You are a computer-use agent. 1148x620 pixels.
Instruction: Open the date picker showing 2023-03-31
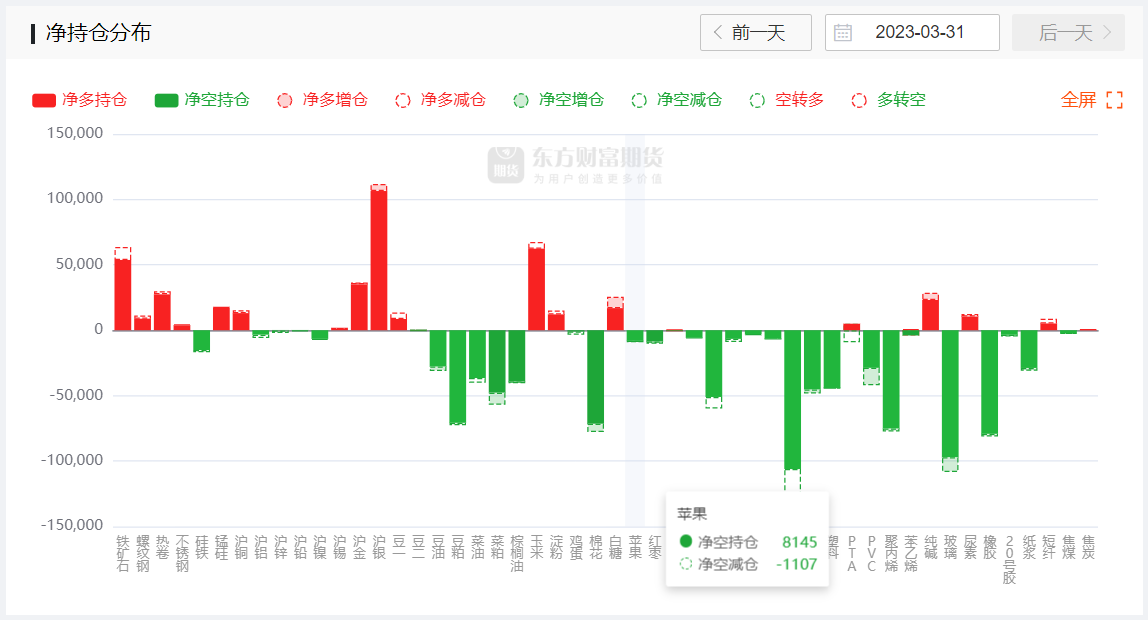(912, 32)
